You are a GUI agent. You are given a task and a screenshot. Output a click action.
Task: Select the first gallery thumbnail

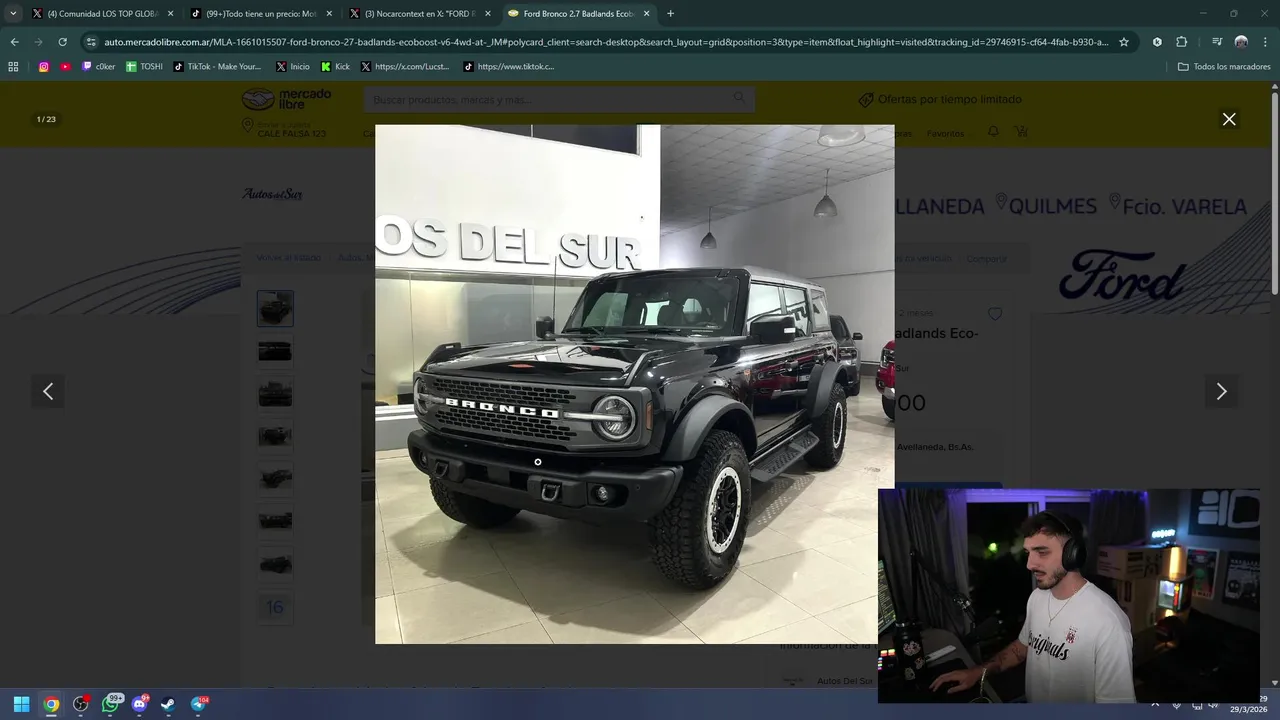[275, 308]
